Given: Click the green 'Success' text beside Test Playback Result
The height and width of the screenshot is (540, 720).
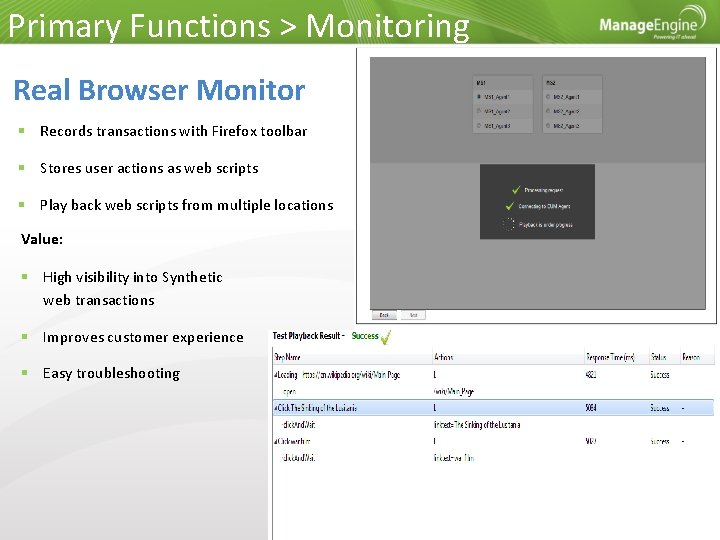Looking at the screenshot, I should pos(365,336).
